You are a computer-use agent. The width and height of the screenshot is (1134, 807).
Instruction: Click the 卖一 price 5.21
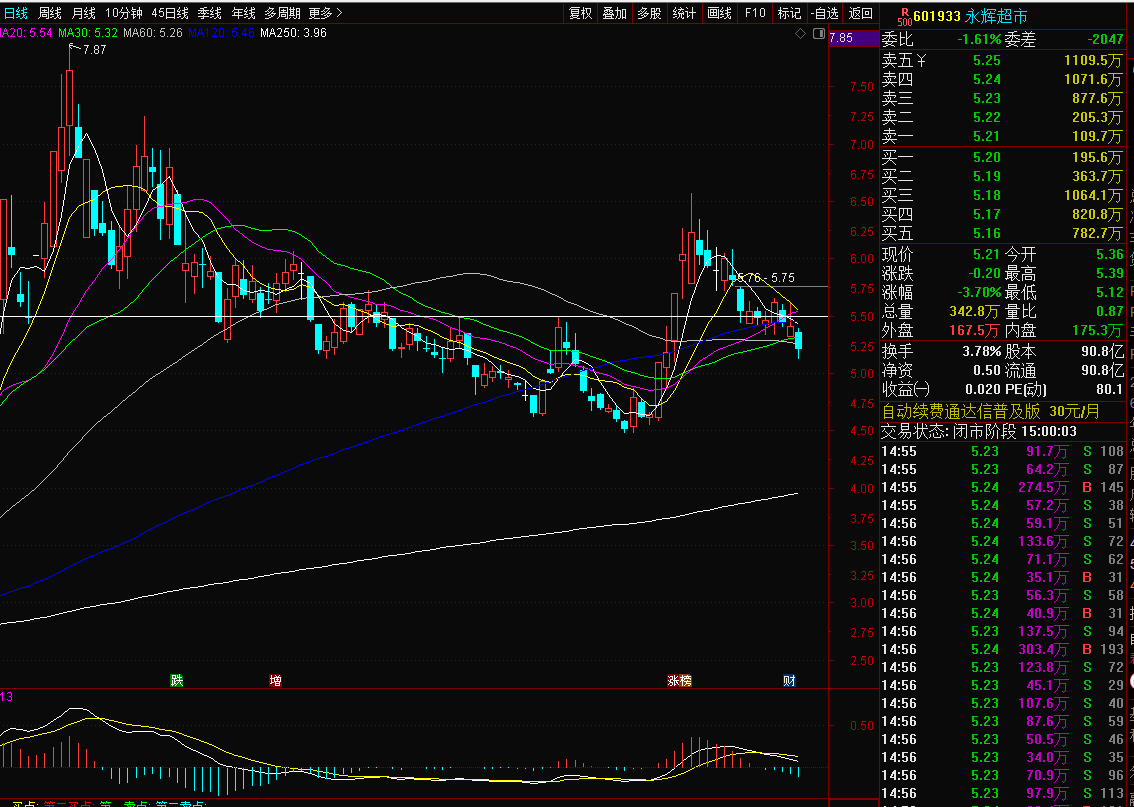click(986, 137)
